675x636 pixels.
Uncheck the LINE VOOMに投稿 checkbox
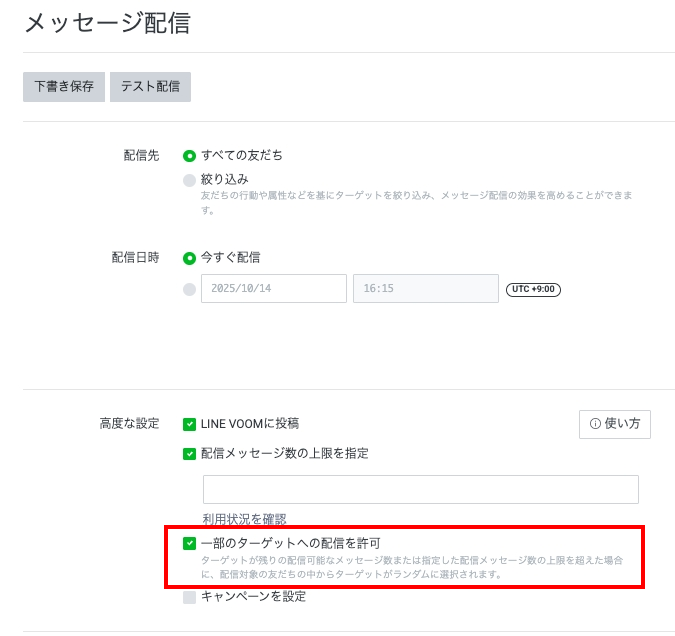[189, 424]
